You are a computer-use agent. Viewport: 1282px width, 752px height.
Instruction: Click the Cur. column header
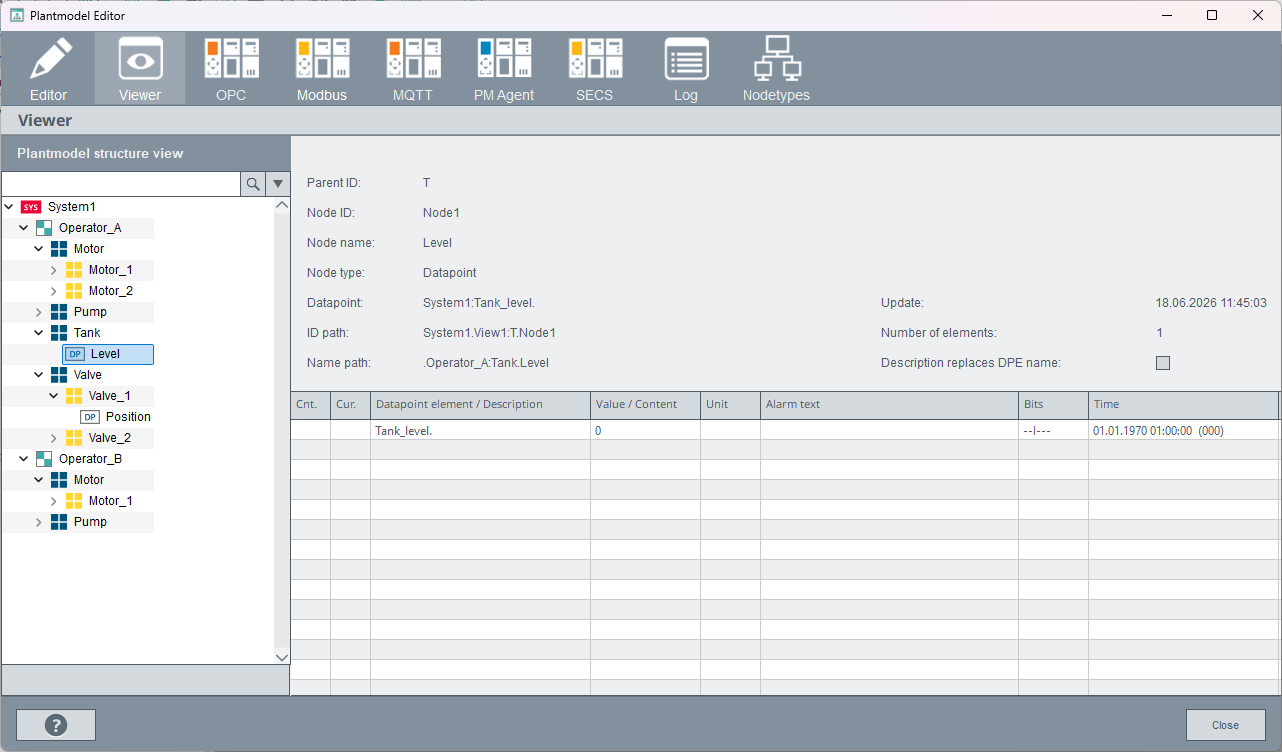click(350, 404)
